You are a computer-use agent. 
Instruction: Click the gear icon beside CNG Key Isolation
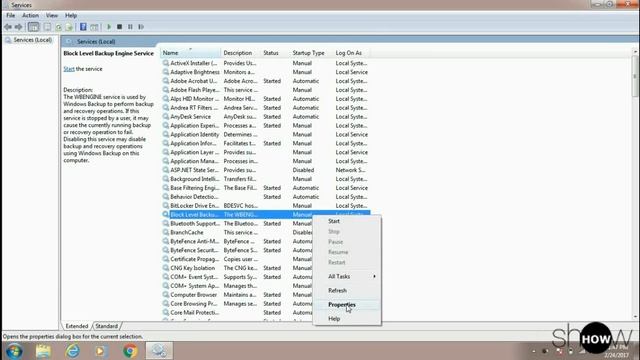166,268
